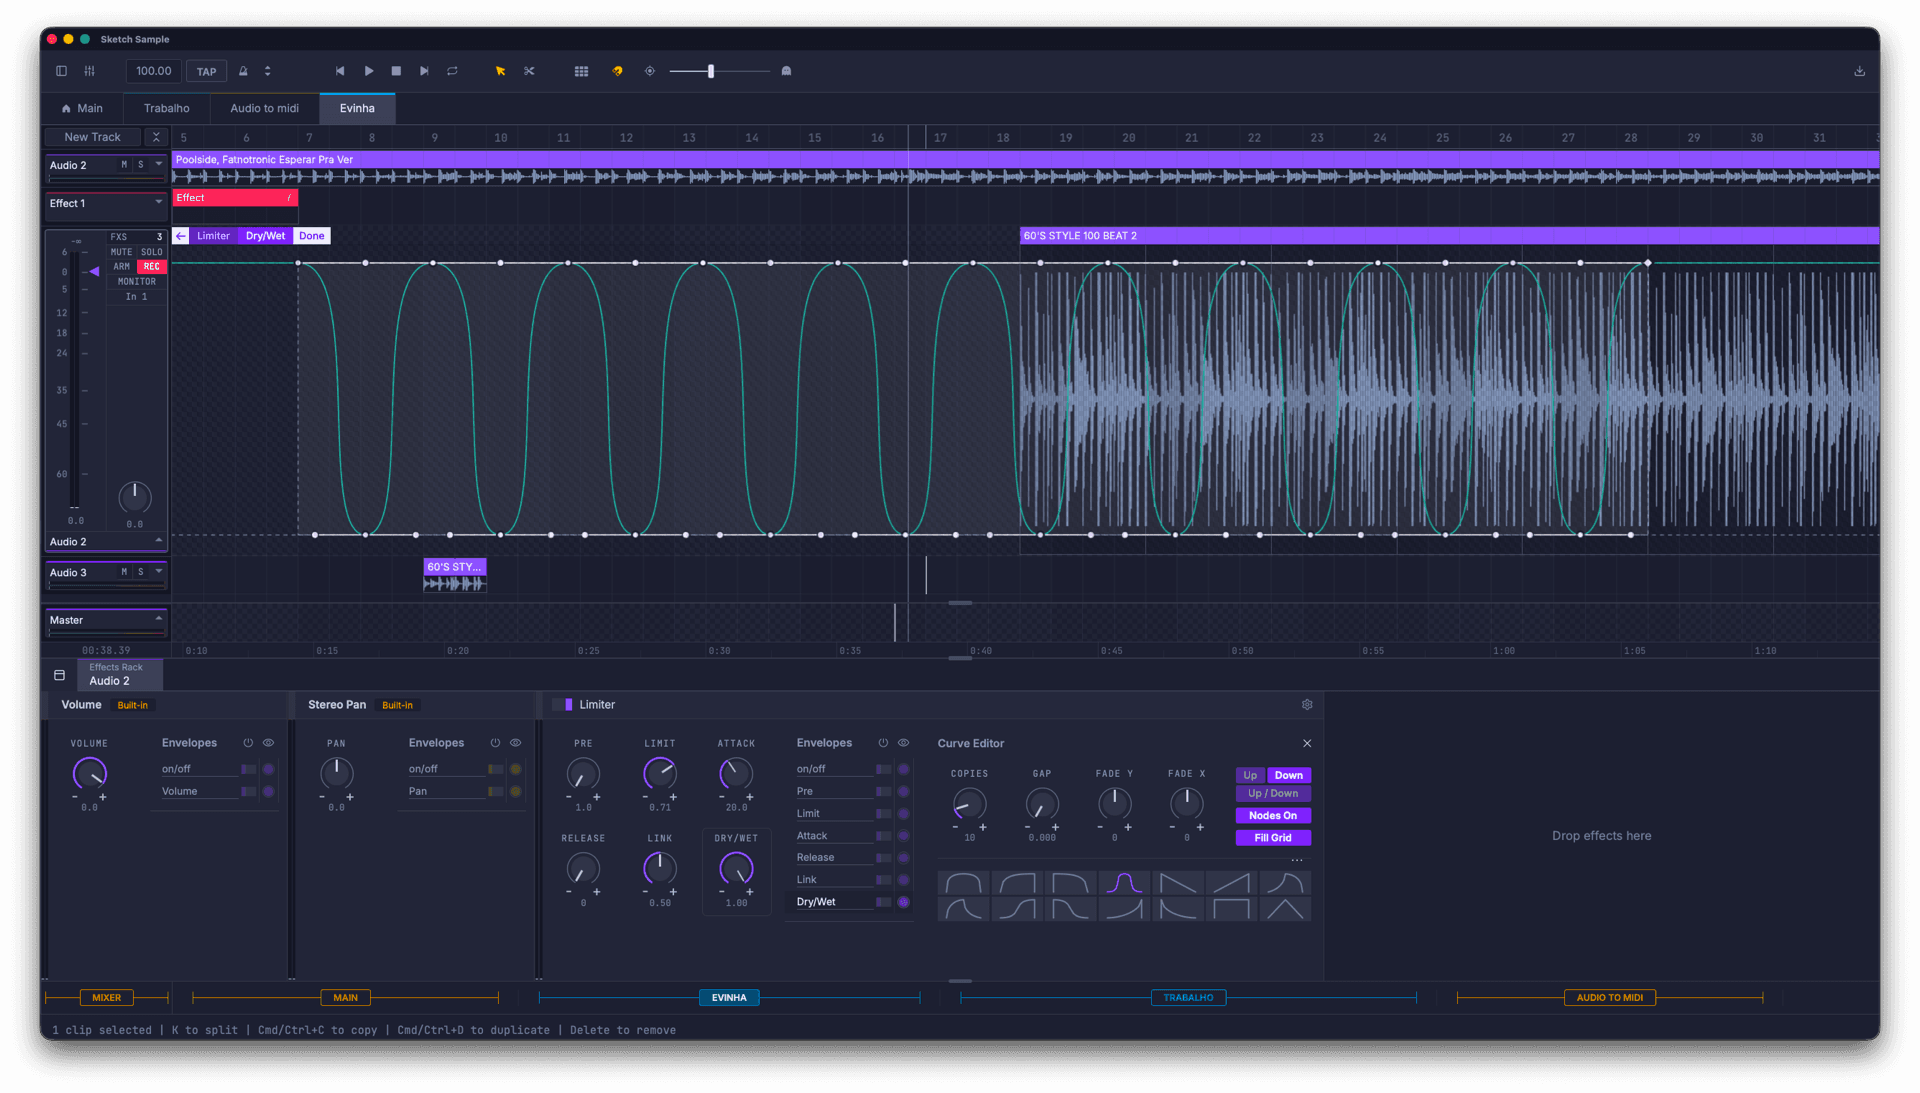Image resolution: width=1920 pixels, height=1093 pixels.
Task: Click the Fill Grid button
Action: 1273,838
